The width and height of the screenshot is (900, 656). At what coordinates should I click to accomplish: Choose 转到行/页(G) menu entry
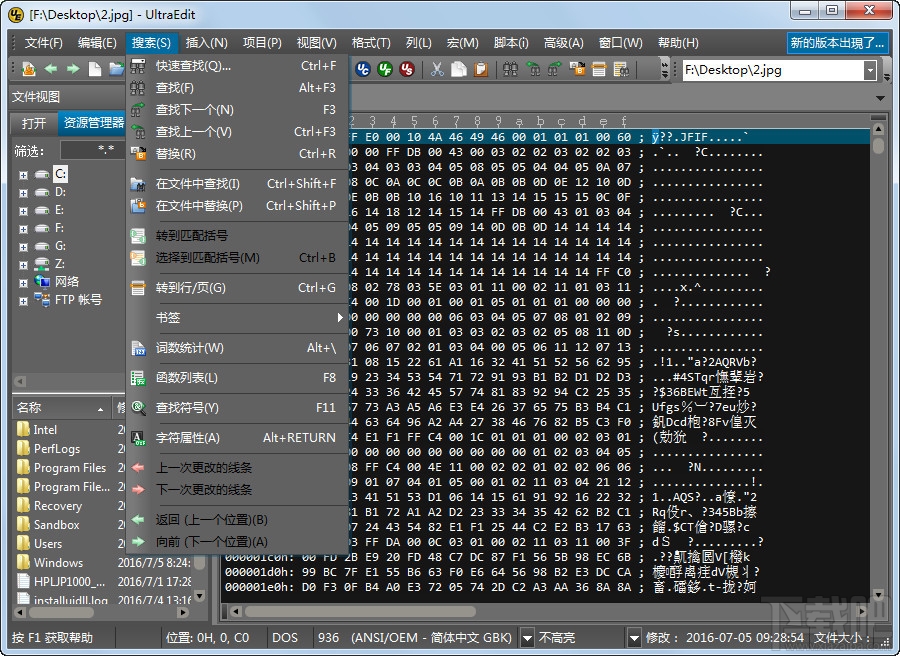[238, 288]
